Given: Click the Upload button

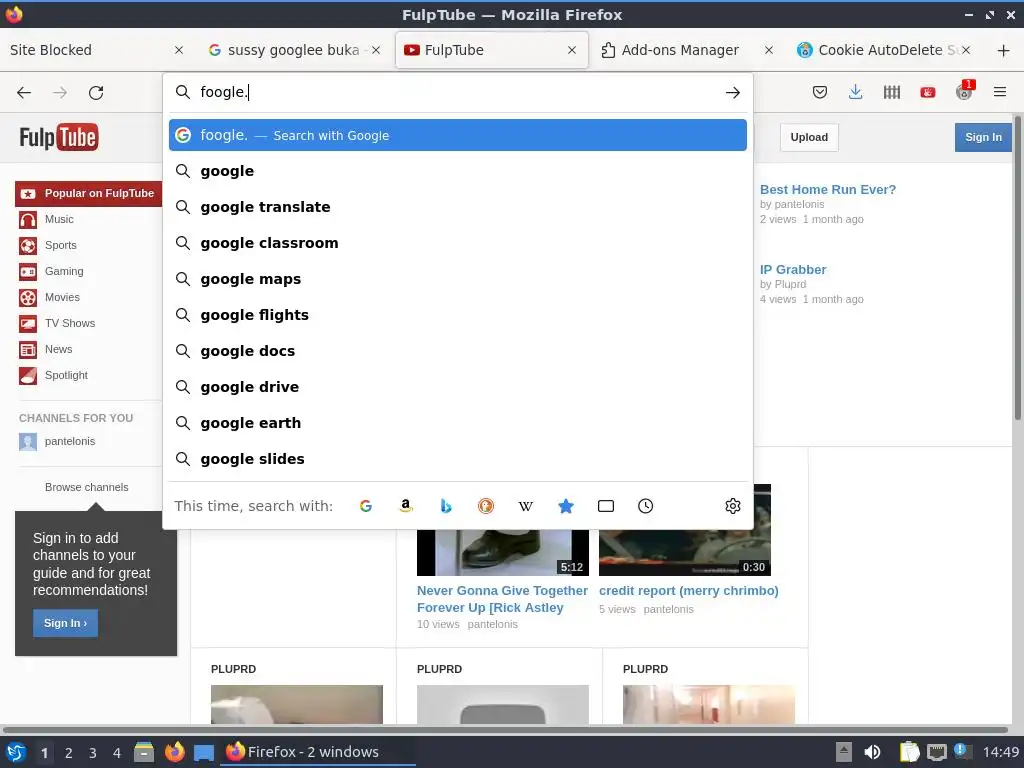Looking at the screenshot, I should pyautogui.click(x=809, y=137).
